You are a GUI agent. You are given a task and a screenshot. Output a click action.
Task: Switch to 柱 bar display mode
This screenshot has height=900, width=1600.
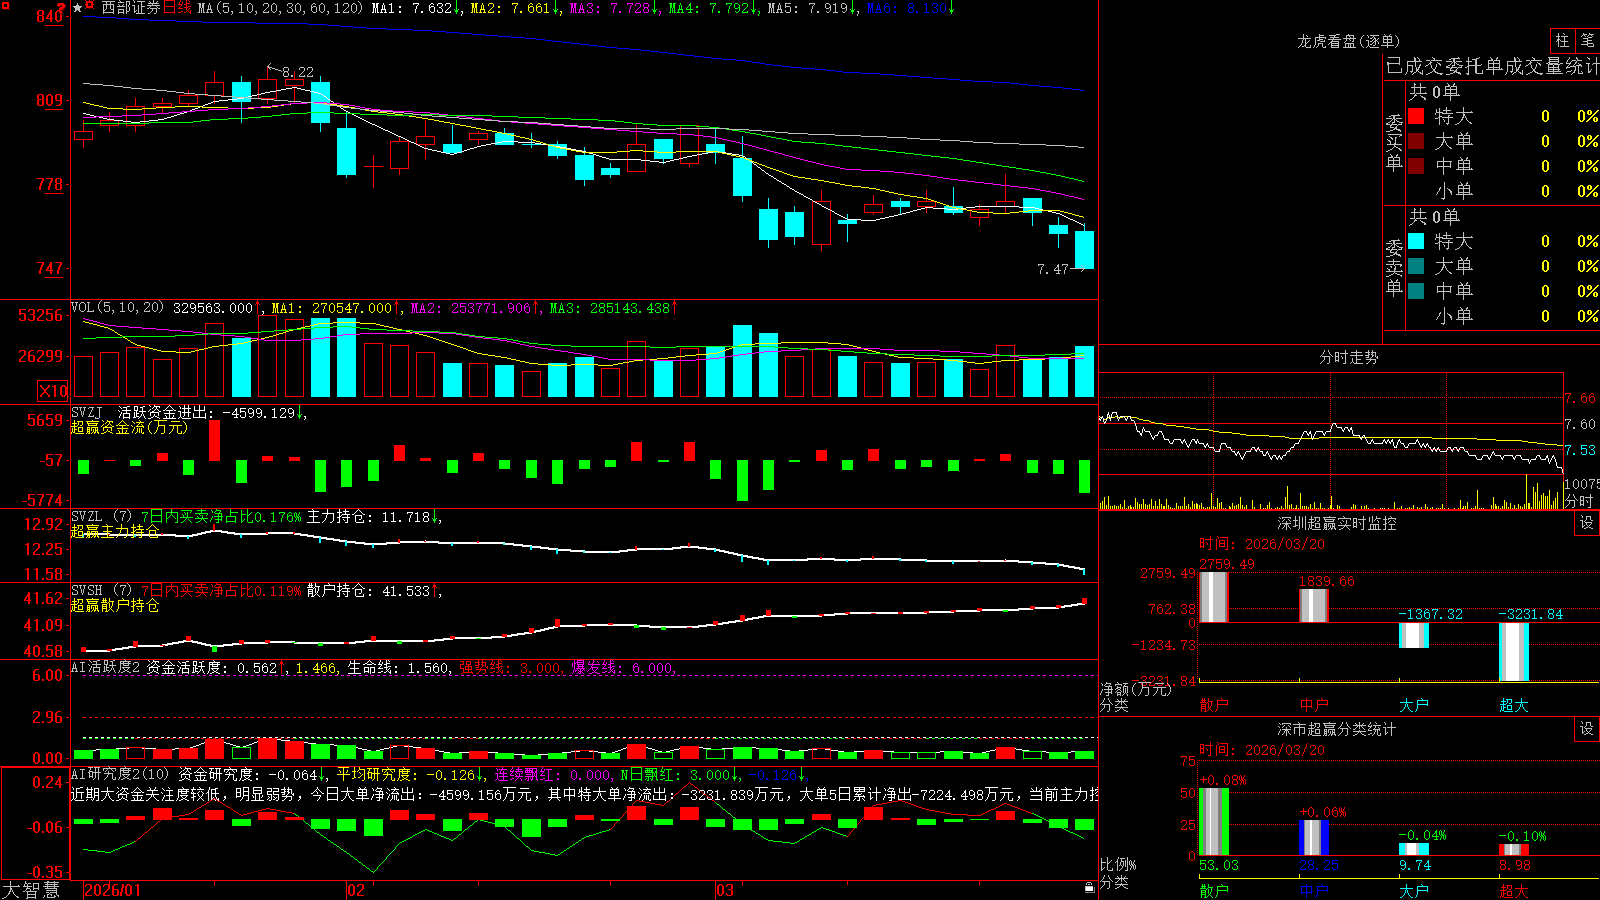click(x=1562, y=40)
